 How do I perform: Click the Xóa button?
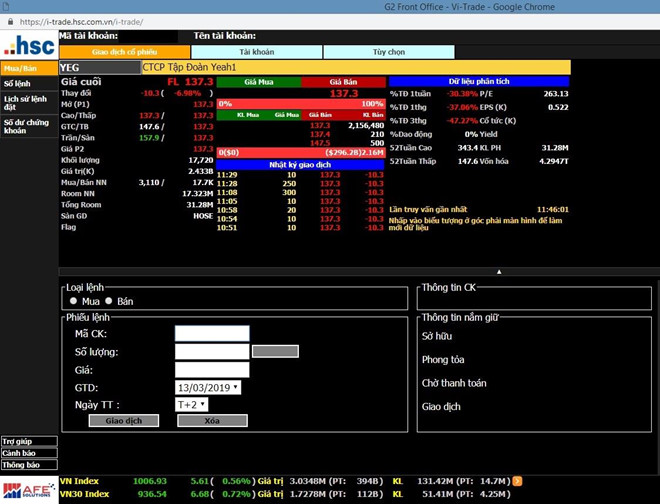pos(211,421)
